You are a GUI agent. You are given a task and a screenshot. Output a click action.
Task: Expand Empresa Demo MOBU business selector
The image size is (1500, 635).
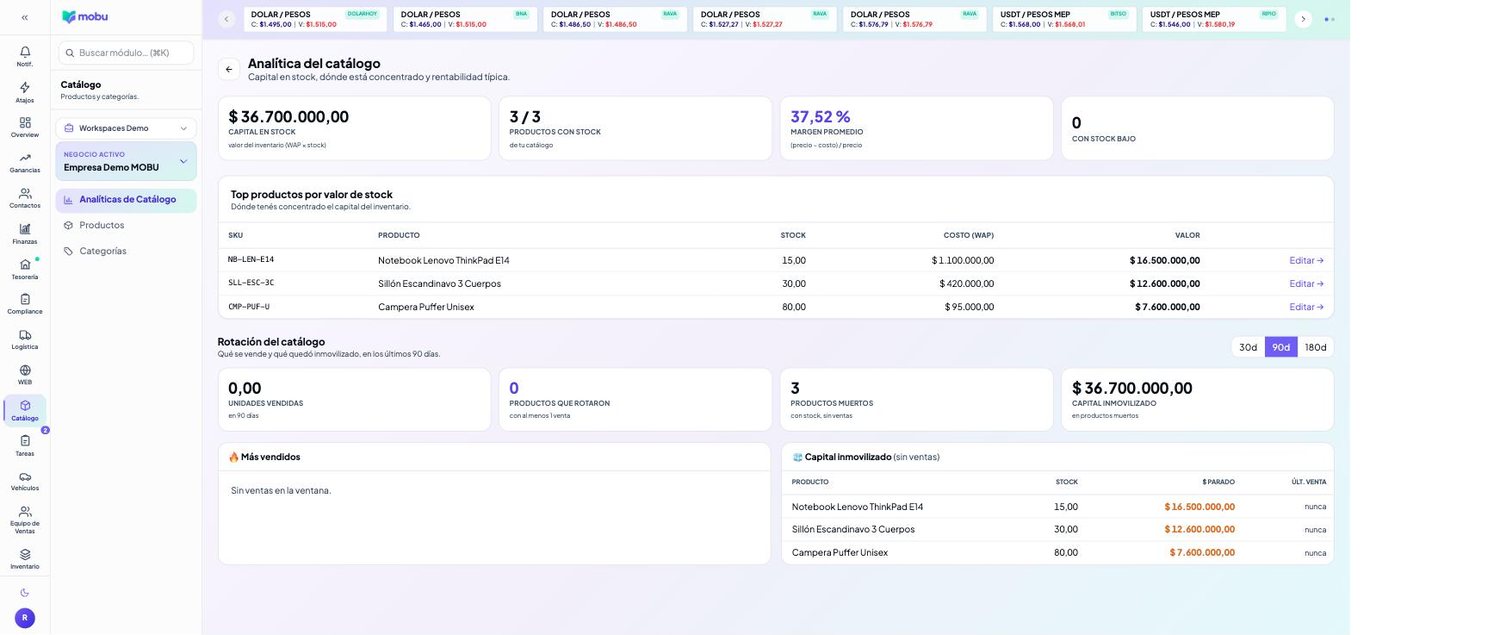pyautogui.click(x=126, y=161)
